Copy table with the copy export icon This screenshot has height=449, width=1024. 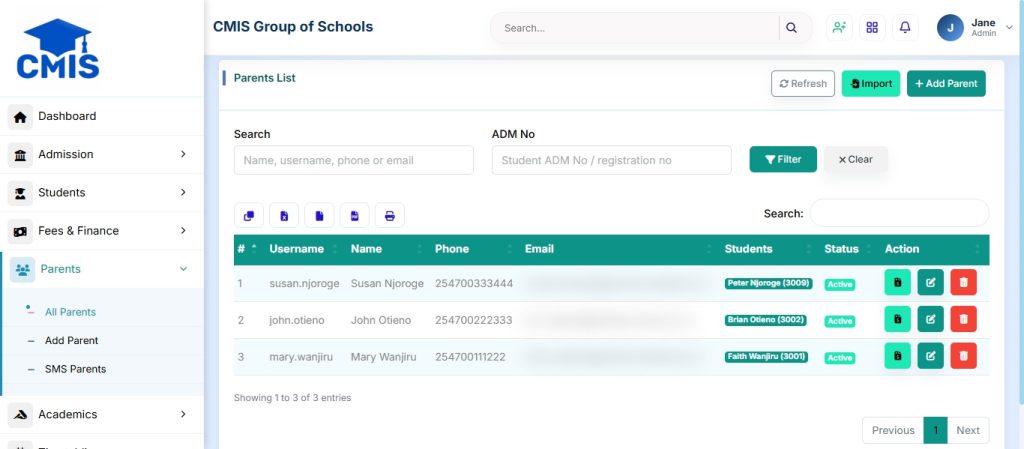click(x=249, y=215)
